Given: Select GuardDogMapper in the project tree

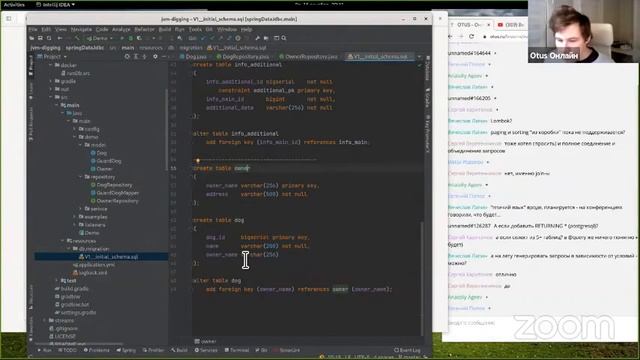Looking at the screenshot, I should coord(115,193).
